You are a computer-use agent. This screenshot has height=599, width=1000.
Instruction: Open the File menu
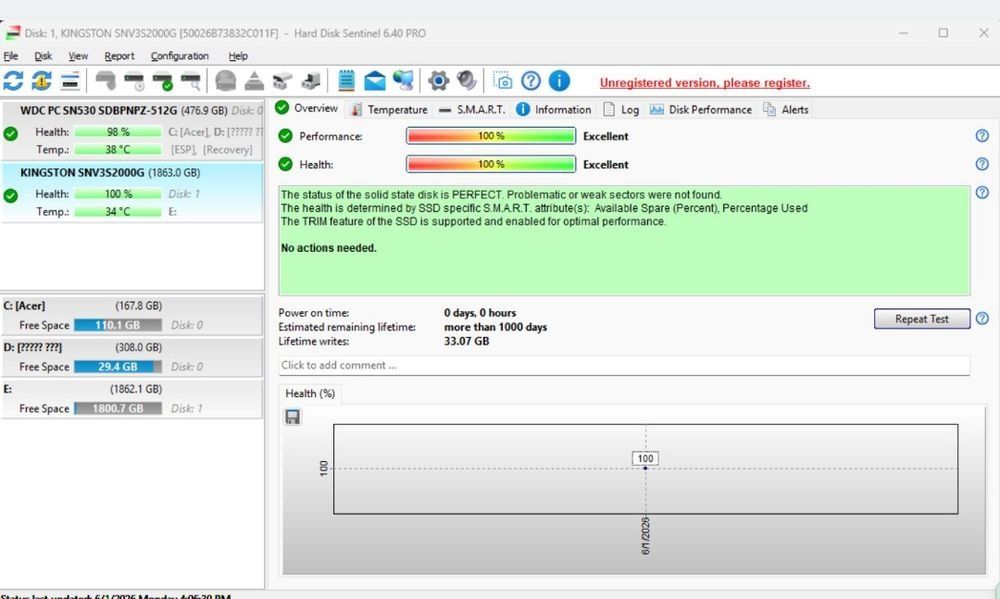click(11, 56)
